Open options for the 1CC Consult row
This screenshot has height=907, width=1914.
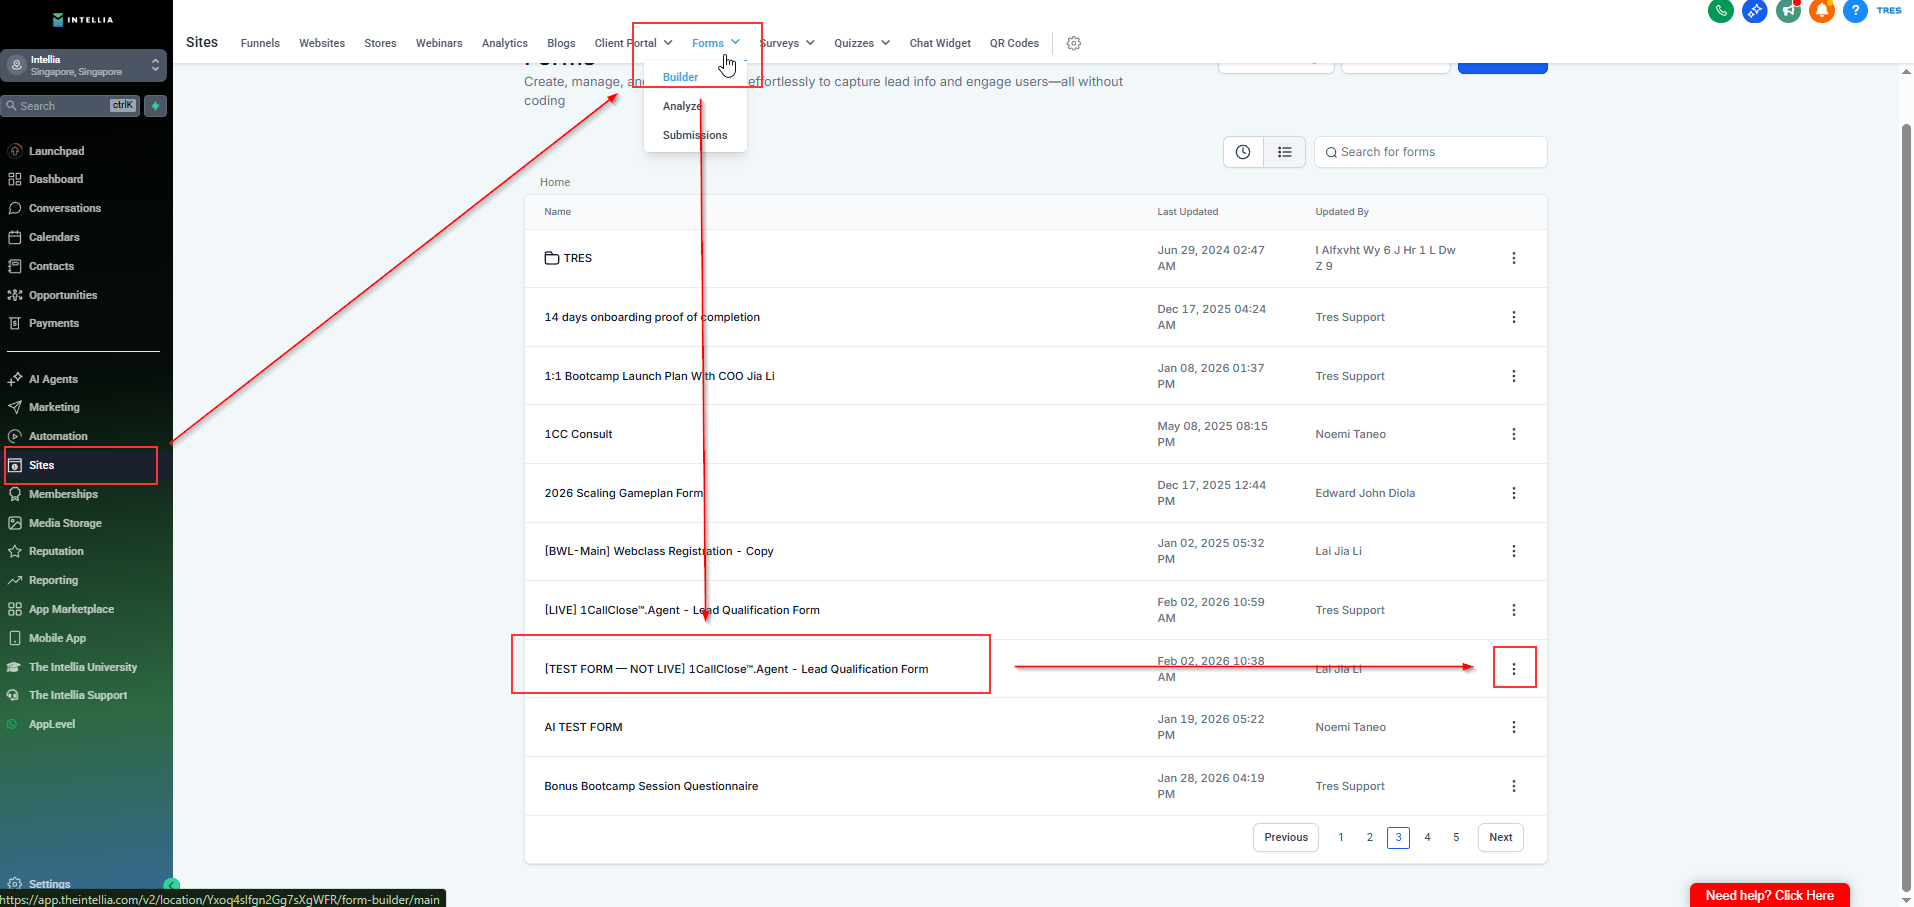(1514, 434)
